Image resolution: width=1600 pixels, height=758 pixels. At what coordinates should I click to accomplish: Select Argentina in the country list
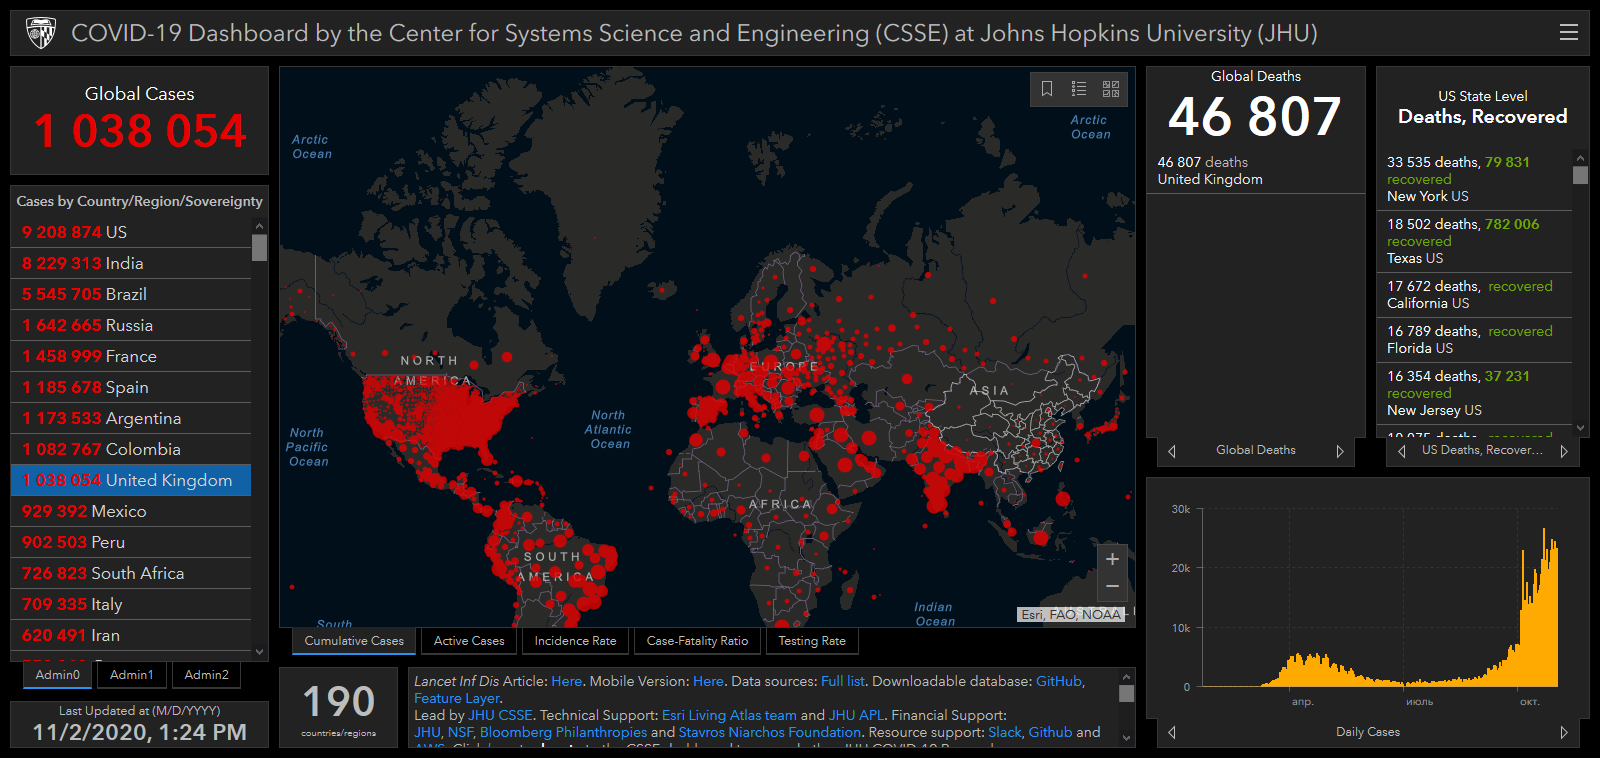pyautogui.click(x=131, y=418)
